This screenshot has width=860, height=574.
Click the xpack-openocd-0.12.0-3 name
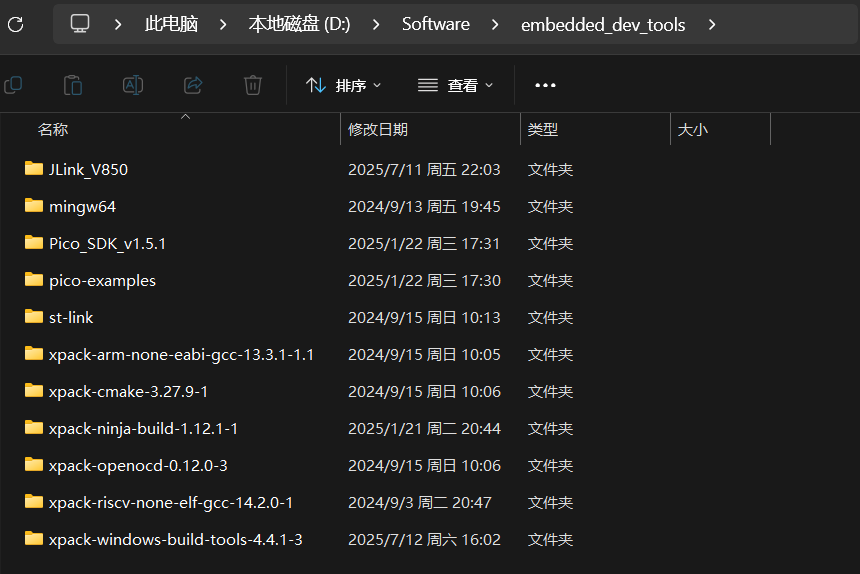(x=138, y=465)
